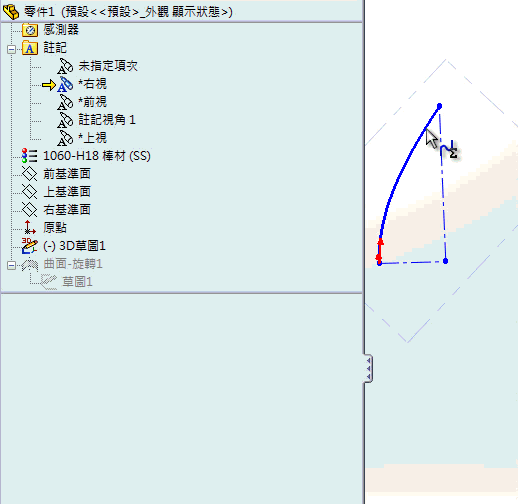Click the red segment at spline bottom
The width and height of the screenshot is (518, 504).
tap(379, 250)
